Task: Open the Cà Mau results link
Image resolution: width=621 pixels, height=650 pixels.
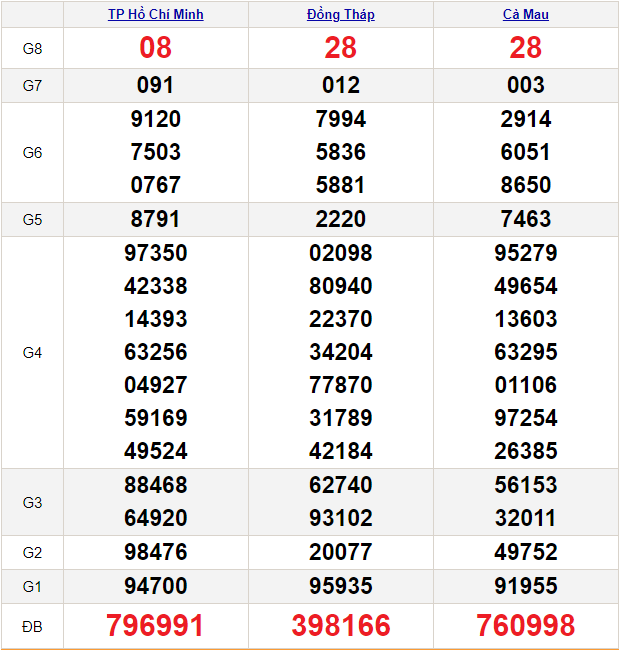Action: tap(525, 14)
